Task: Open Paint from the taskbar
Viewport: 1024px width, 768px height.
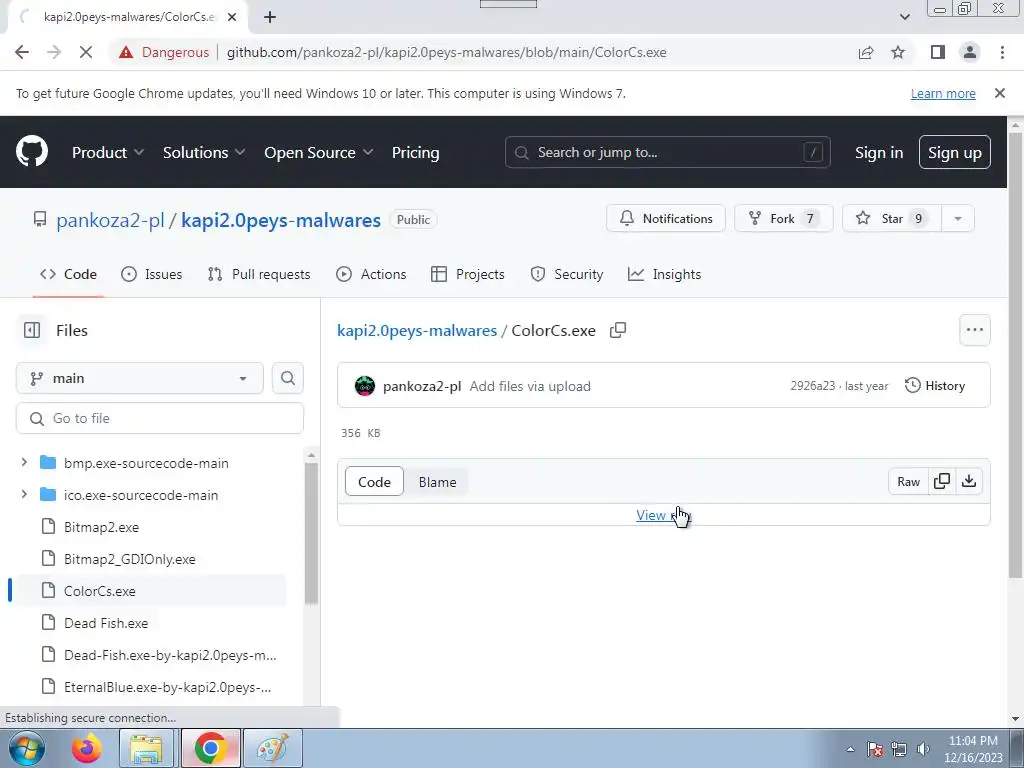Action: (x=272, y=748)
